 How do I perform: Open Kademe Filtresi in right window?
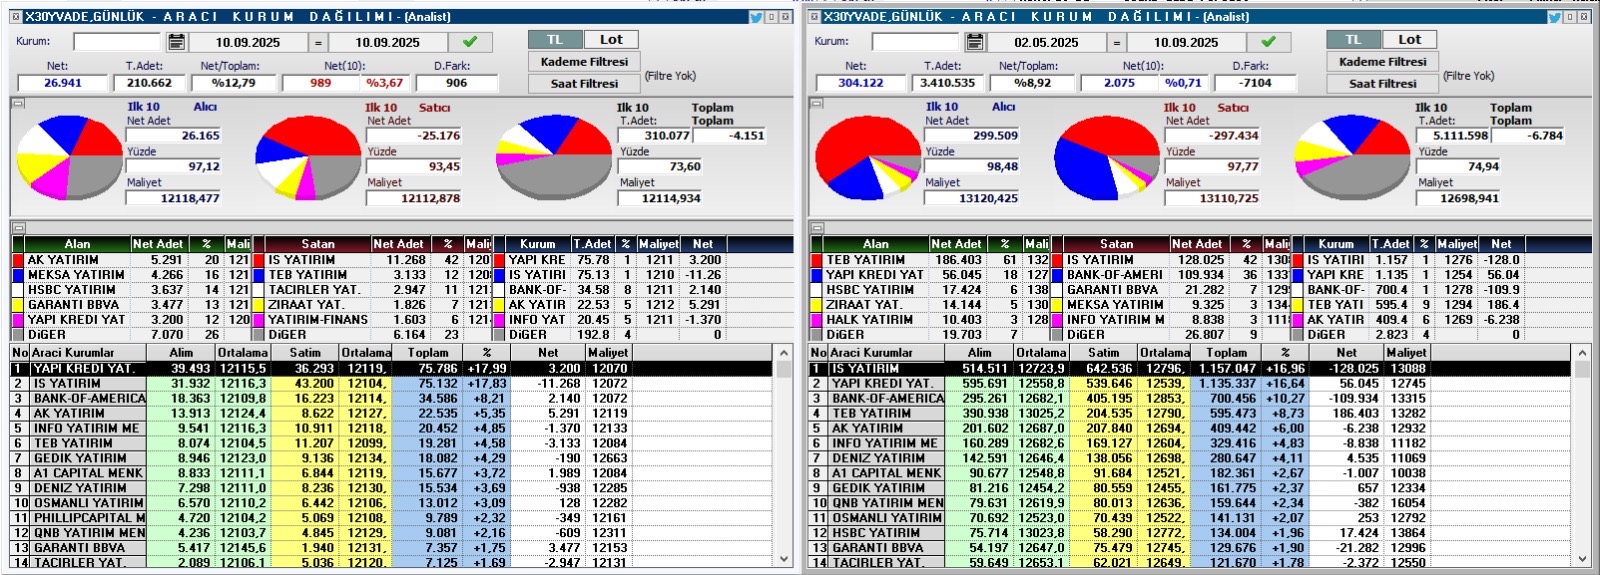click(1382, 61)
